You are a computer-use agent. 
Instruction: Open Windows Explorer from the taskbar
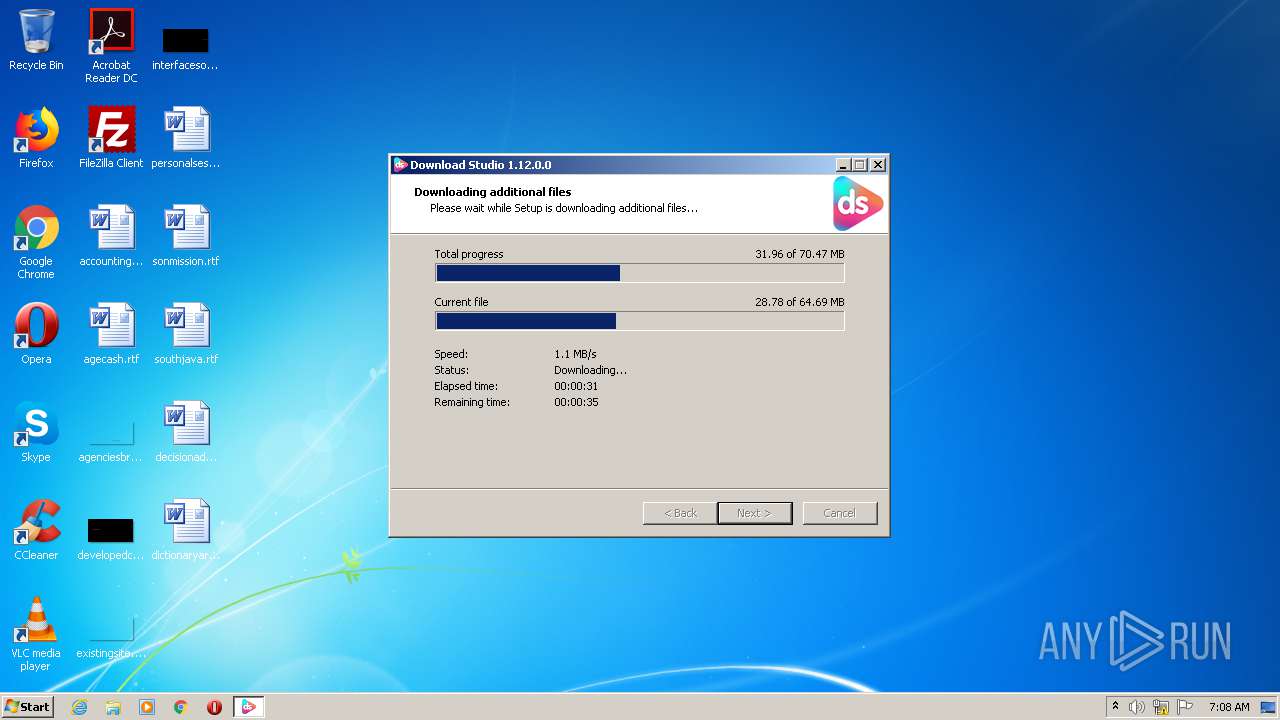coord(113,707)
